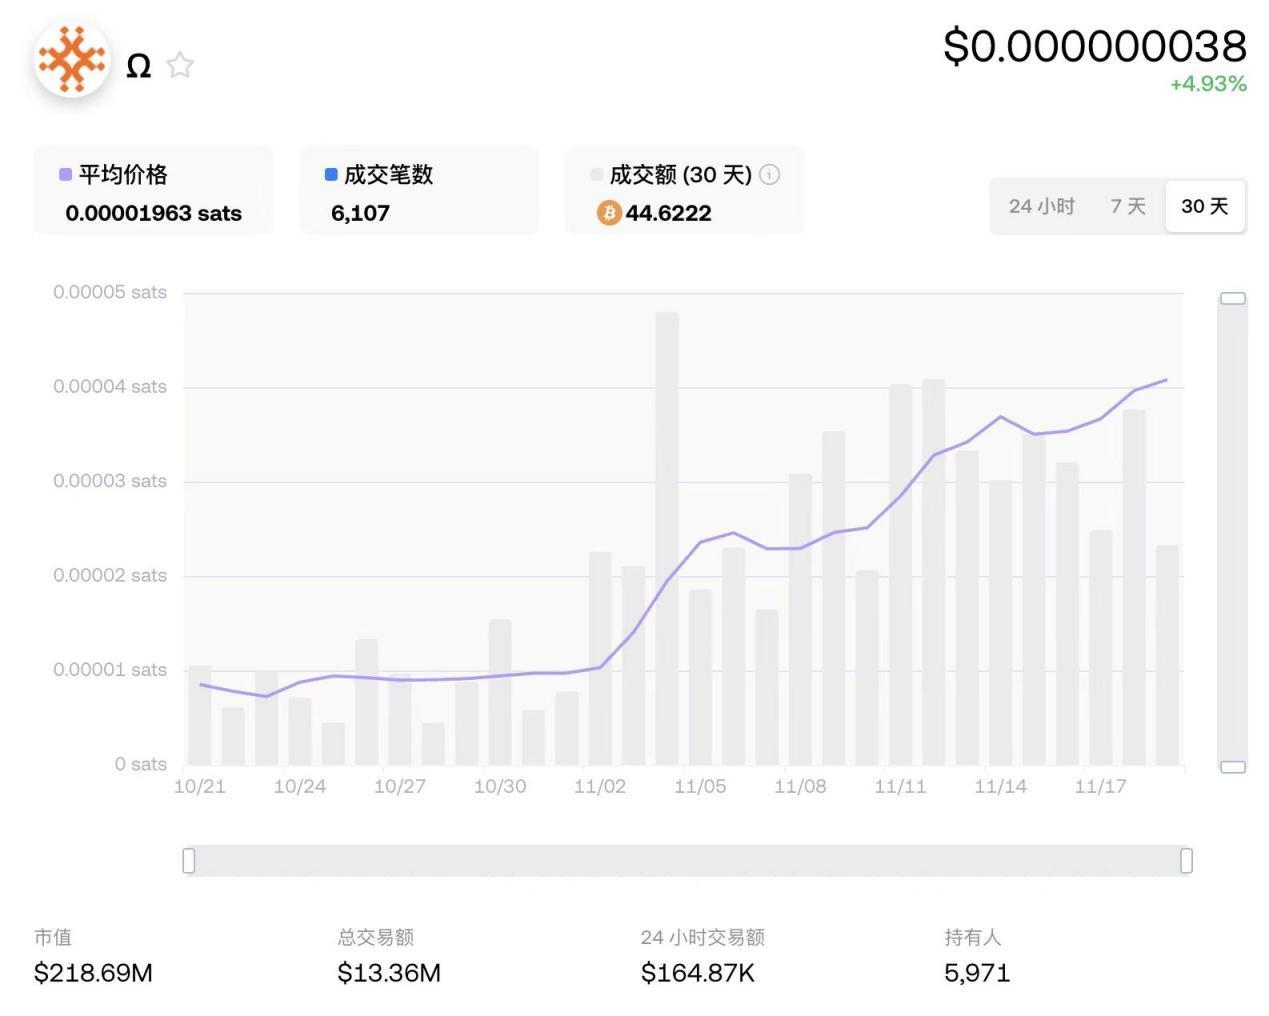
Task: Select the 30 天 time range
Action: (x=1204, y=206)
